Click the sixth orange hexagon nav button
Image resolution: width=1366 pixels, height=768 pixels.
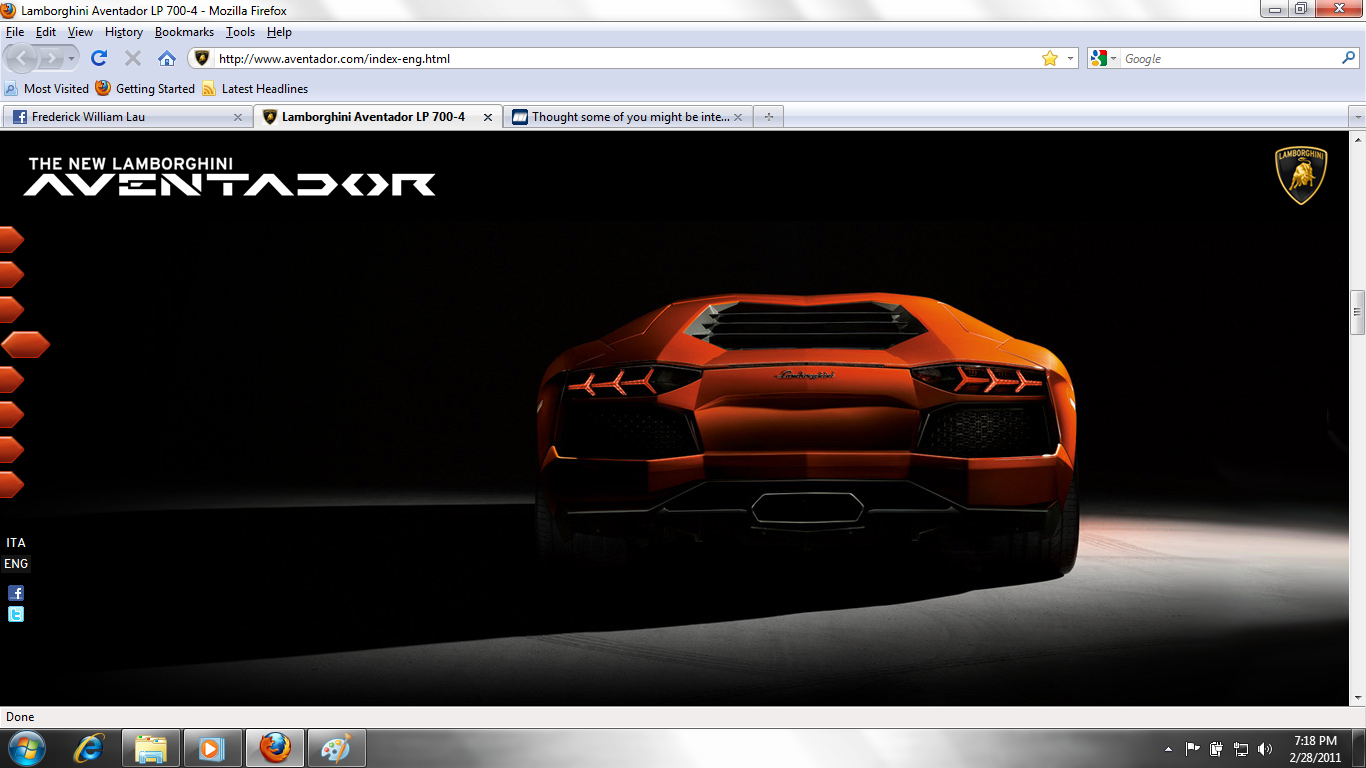11,414
